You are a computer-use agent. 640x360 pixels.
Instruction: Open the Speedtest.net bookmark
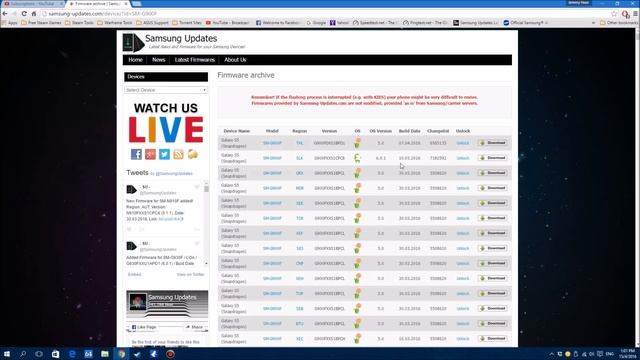[375, 23]
